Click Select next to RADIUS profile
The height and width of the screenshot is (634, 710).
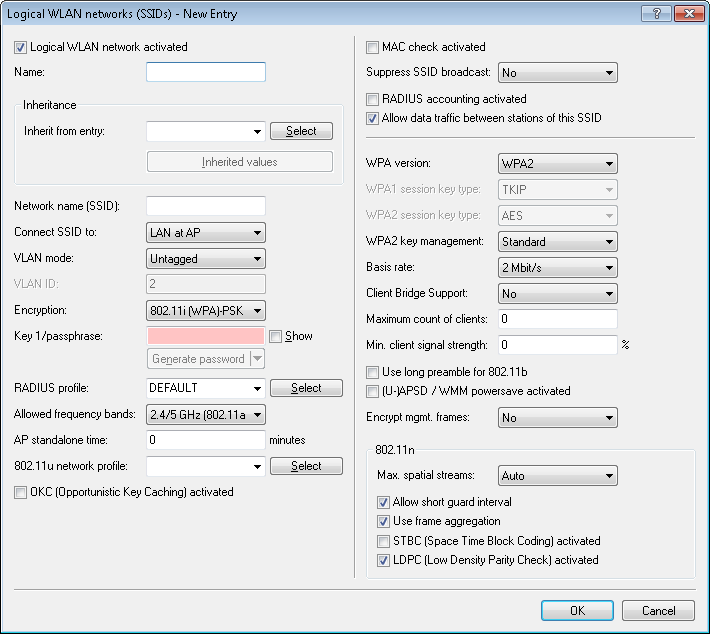pyautogui.click(x=306, y=388)
